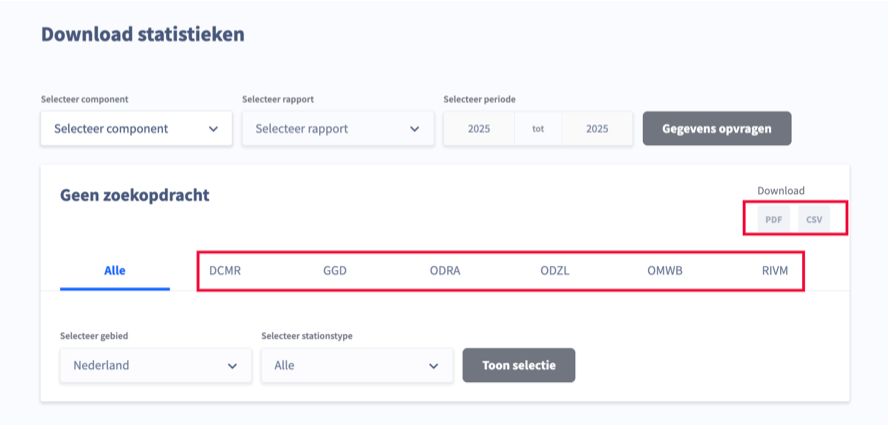The height and width of the screenshot is (425, 889).
Task: Select the ODZL tab
Action: pyautogui.click(x=555, y=270)
